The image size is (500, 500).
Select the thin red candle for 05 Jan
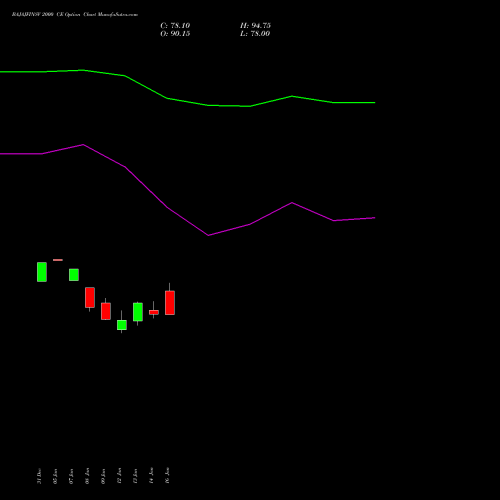[58, 260]
